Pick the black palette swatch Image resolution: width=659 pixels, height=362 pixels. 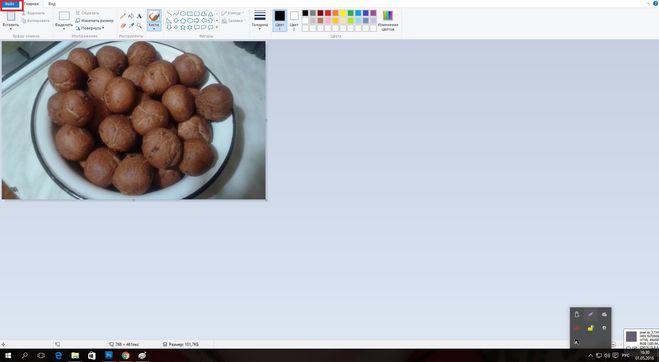[305, 13]
